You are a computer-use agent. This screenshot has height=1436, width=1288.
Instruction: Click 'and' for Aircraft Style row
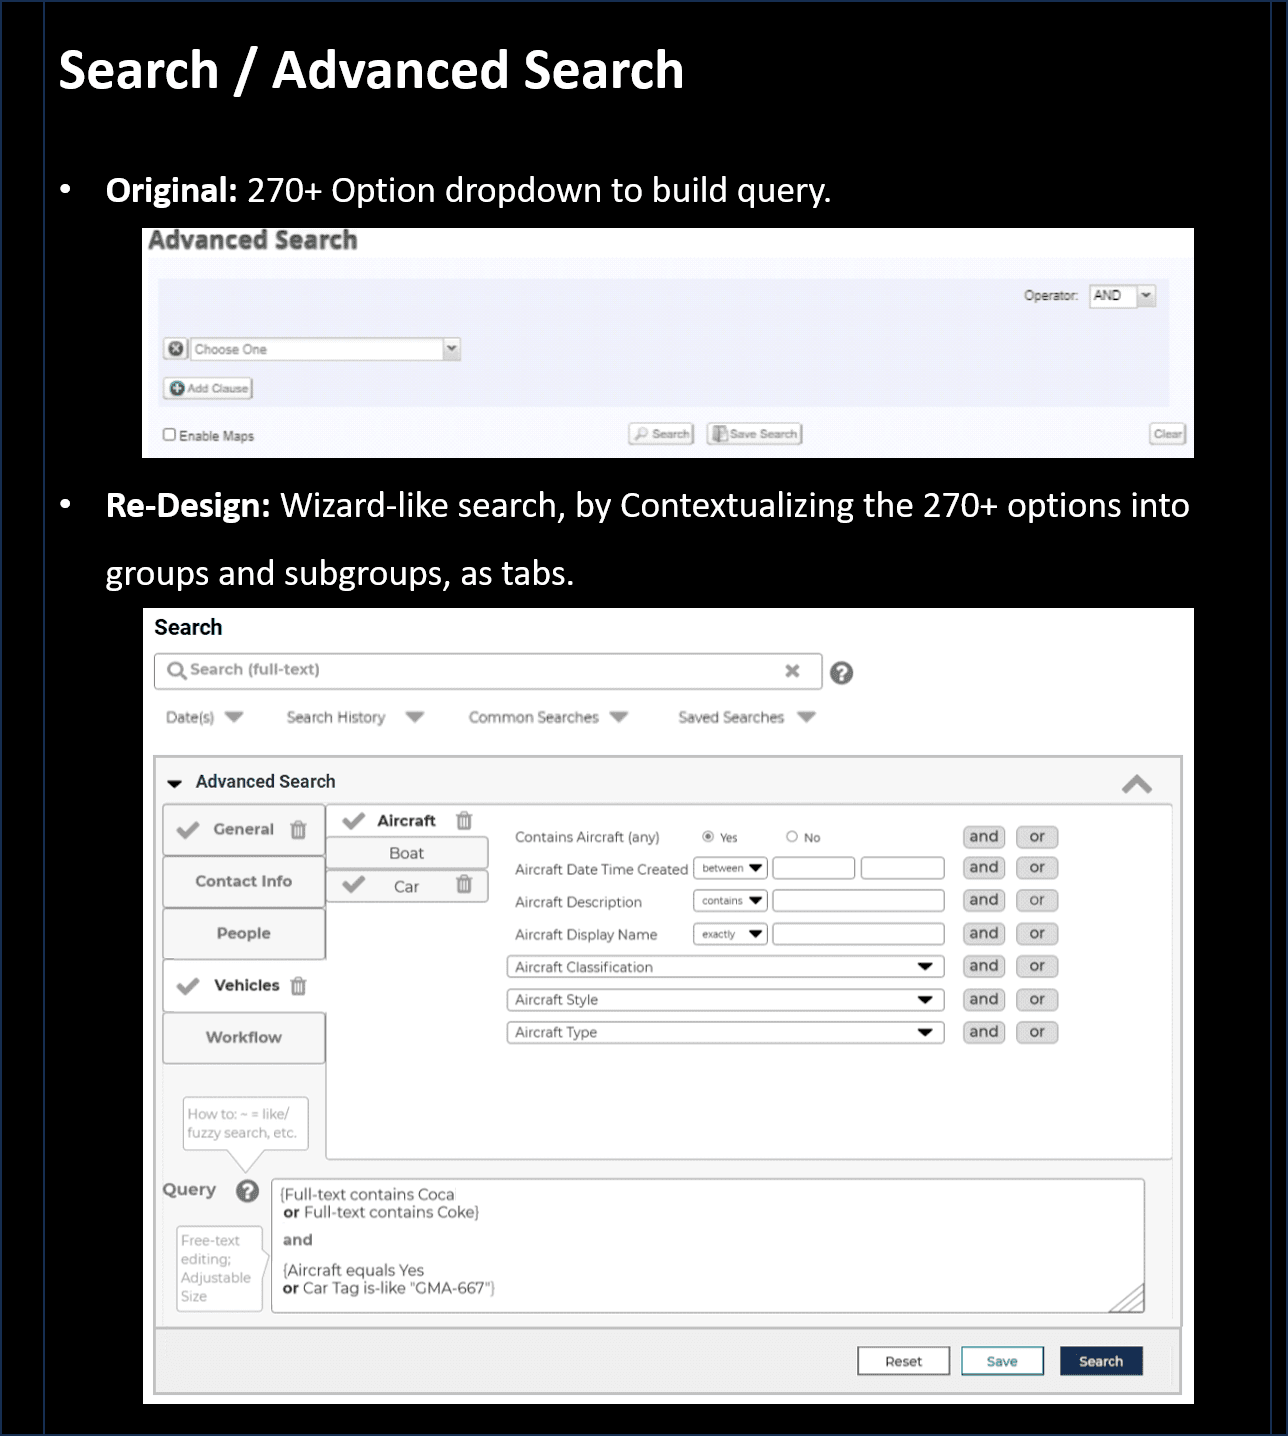coord(984,1000)
